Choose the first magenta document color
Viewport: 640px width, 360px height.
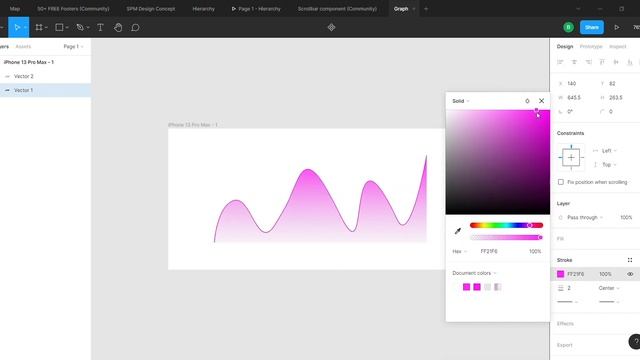pyautogui.click(x=467, y=287)
